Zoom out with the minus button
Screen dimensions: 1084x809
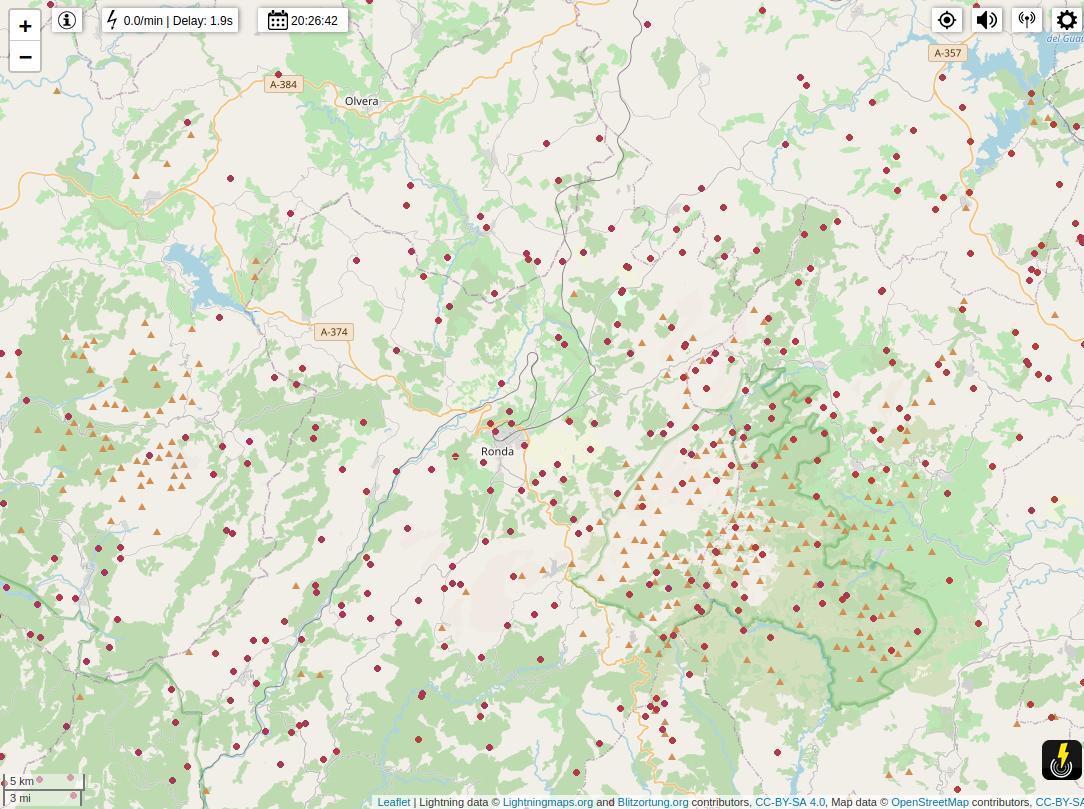coord(25,57)
